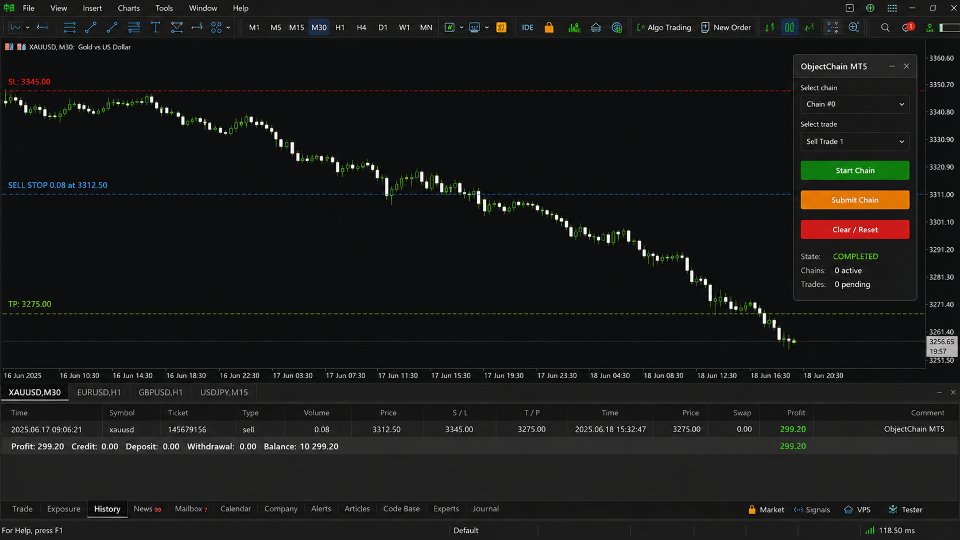
Task: Open the Tools menu
Action: [164, 8]
